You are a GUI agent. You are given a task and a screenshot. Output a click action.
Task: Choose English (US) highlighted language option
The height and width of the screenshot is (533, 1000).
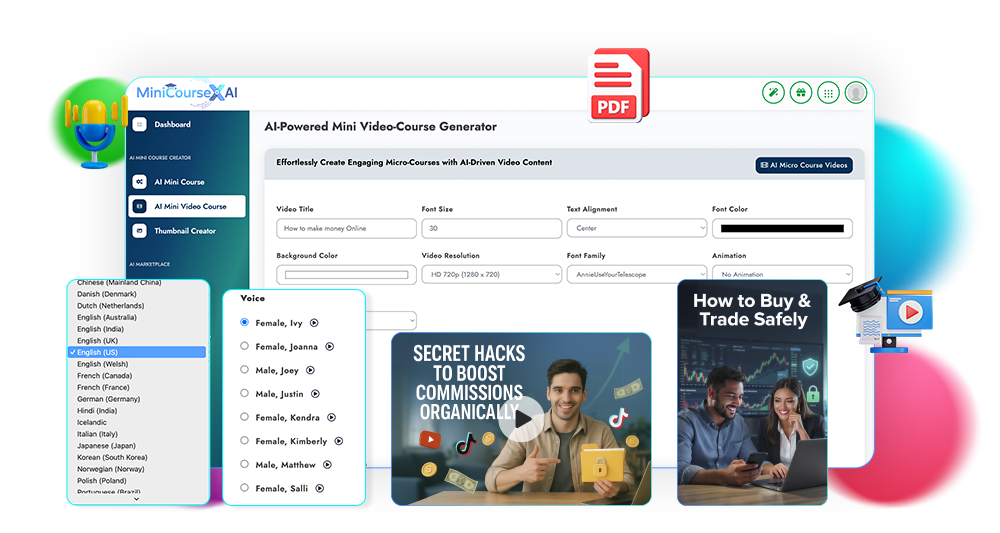click(137, 353)
